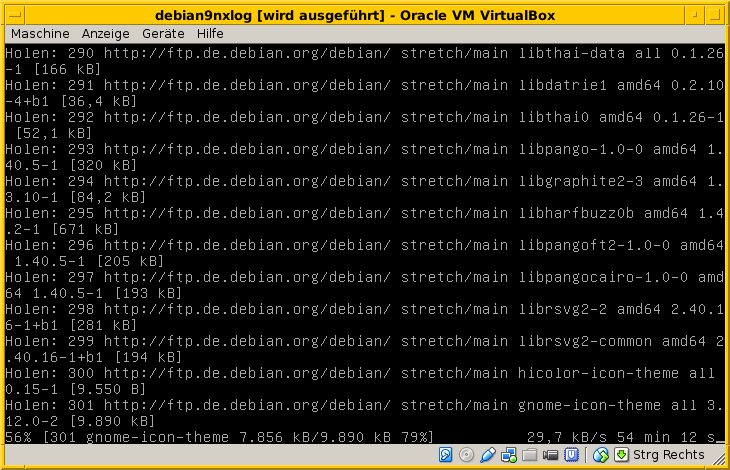This screenshot has width=730, height=470.
Task: Click the optical drive CD icon
Action: 466,455
